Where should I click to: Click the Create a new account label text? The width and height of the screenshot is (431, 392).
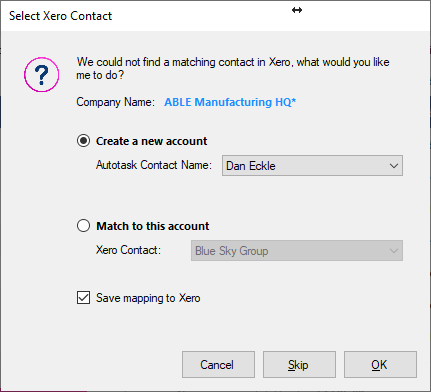(152, 141)
